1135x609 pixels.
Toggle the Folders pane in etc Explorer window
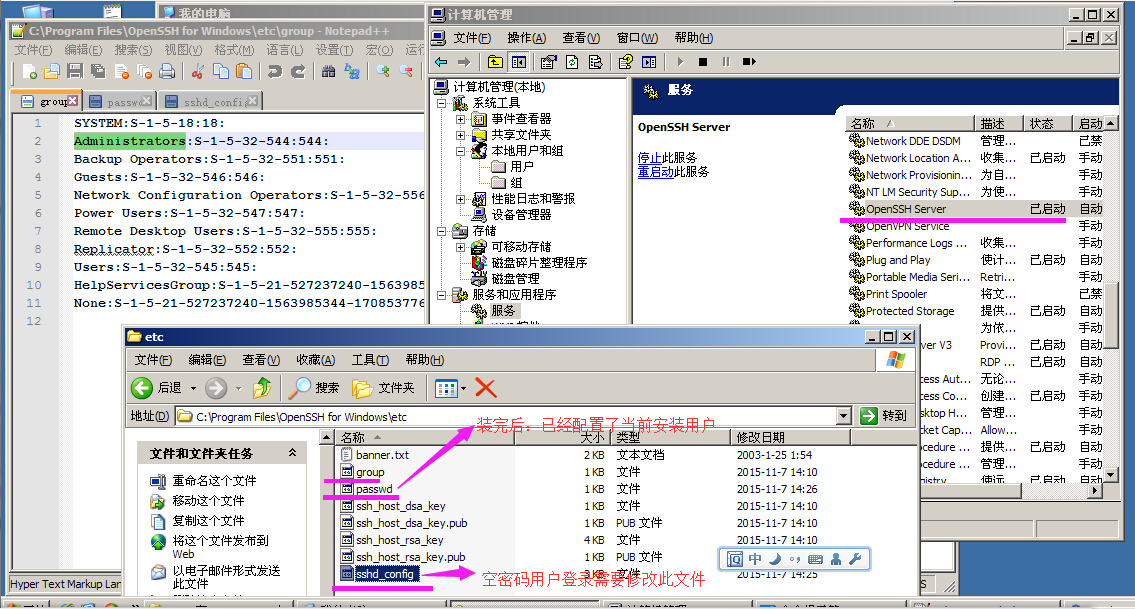point(384,388)
